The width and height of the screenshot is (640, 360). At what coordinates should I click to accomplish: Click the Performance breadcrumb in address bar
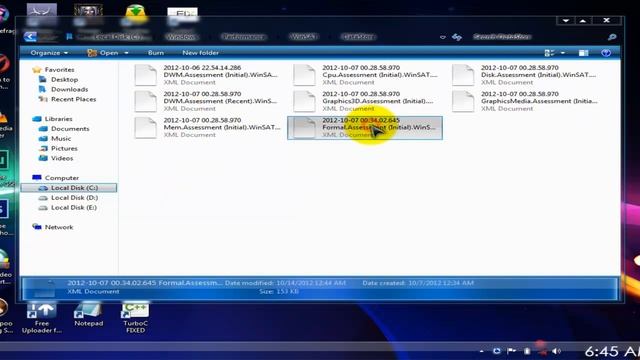coord(243,37)
